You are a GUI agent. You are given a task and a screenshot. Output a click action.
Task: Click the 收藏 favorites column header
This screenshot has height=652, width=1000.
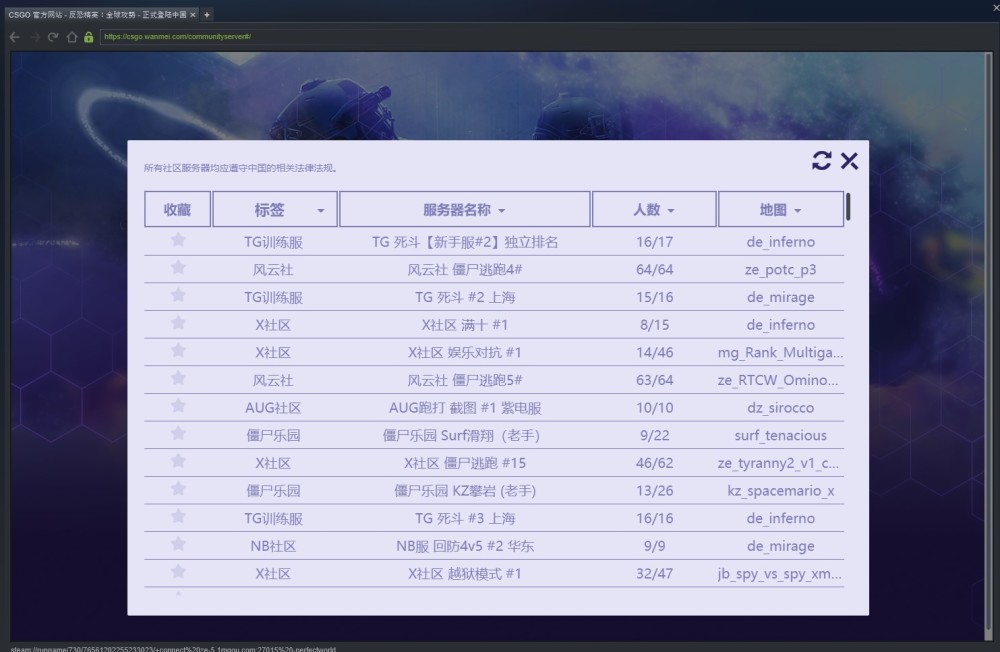tap(177, 209)
